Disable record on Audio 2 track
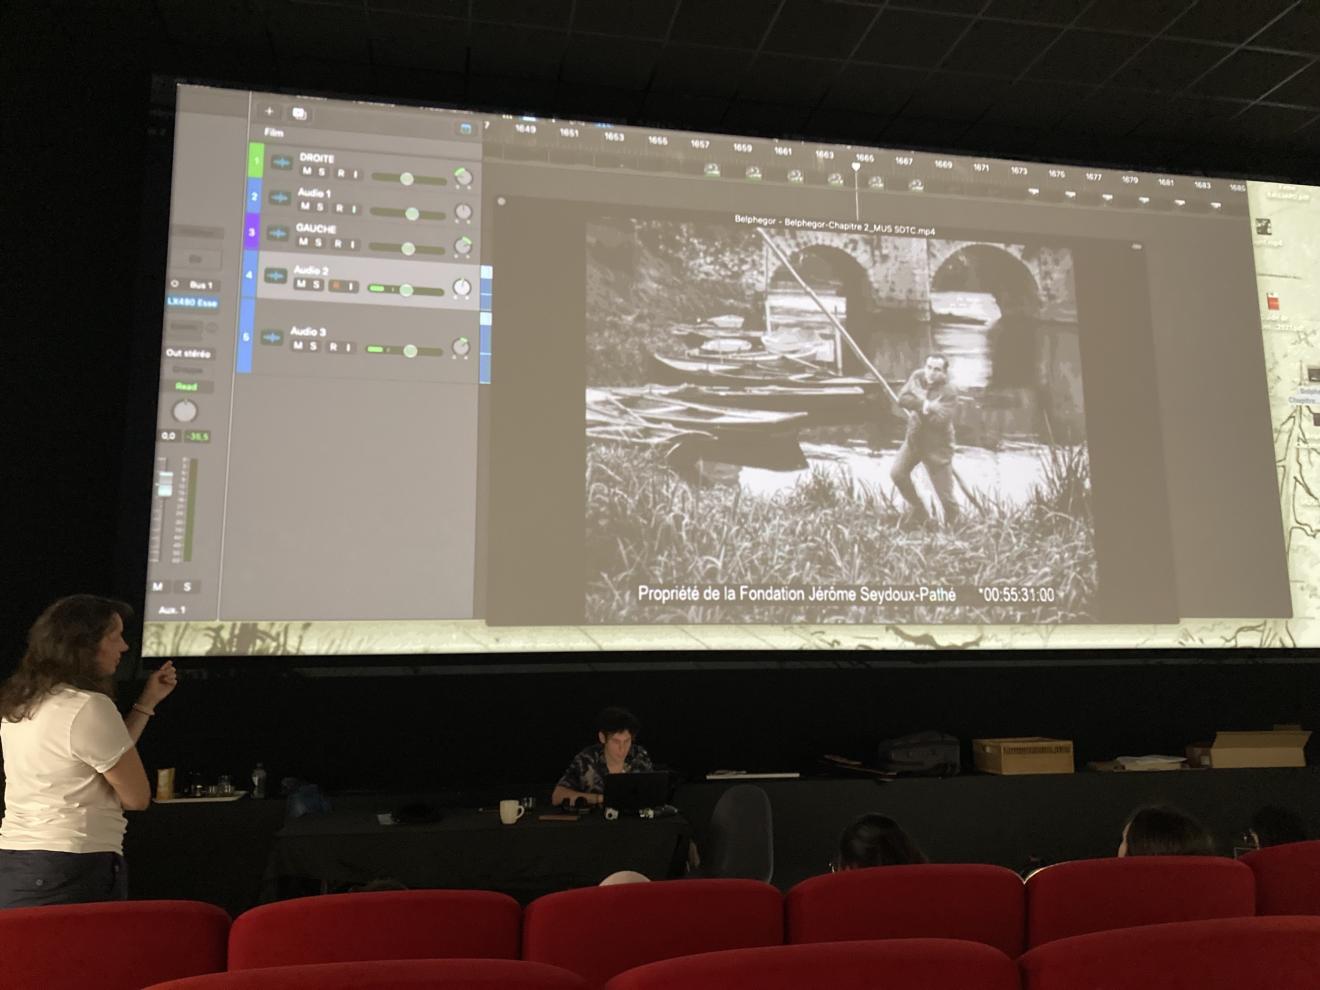Screen dimensions: 1320x990 tap(335, 286)
